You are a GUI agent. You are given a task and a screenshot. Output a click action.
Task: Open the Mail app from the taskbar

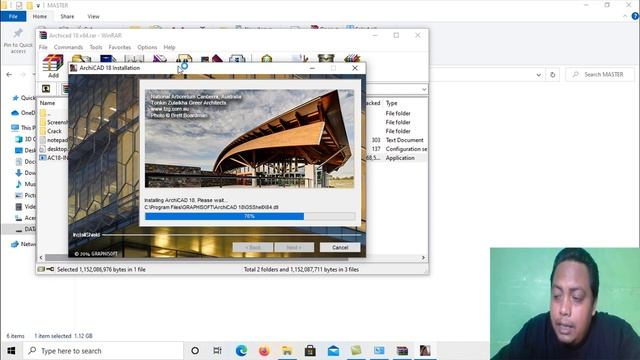click(x=333, y=351)
